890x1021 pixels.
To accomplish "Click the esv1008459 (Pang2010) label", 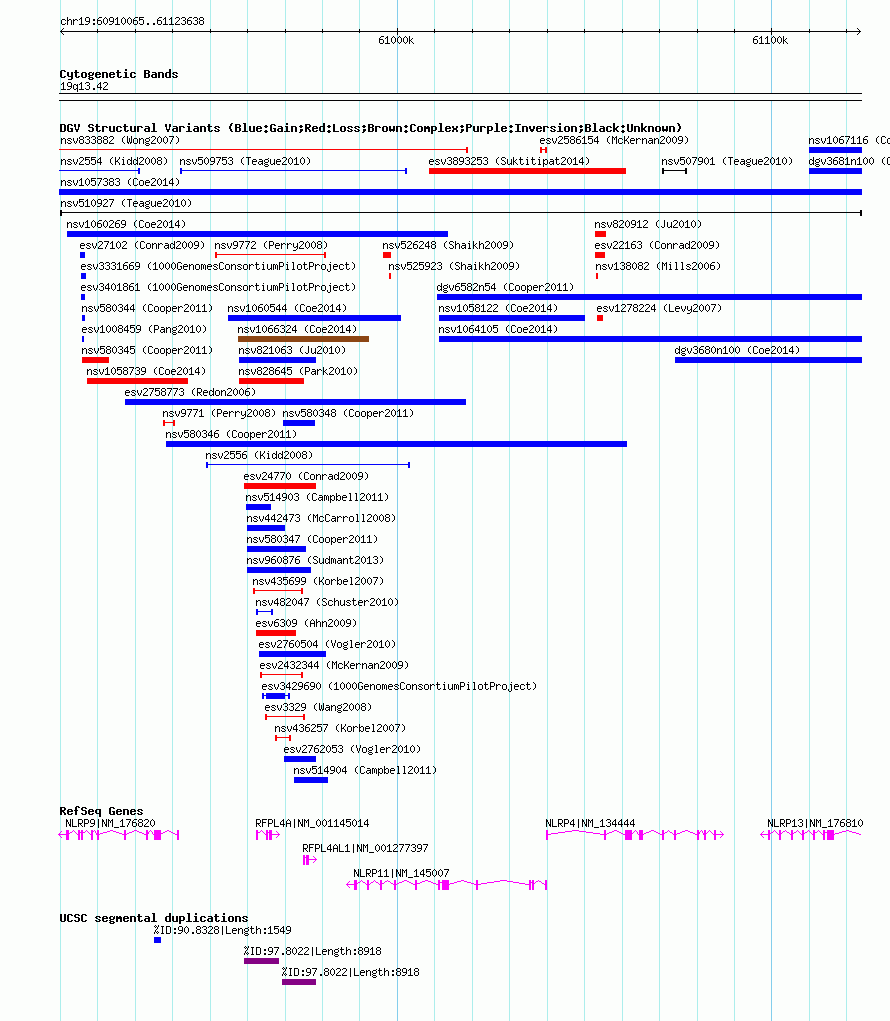I will (144, 329).
